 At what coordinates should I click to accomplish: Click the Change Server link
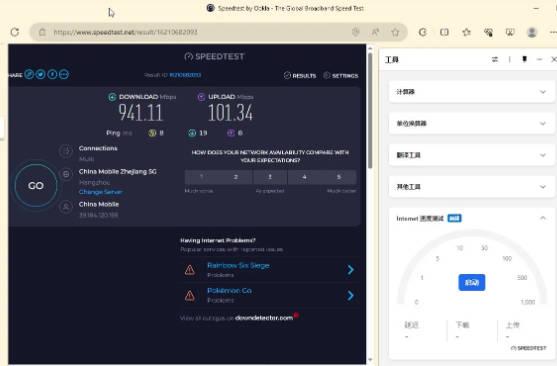[x=101, y=192]
